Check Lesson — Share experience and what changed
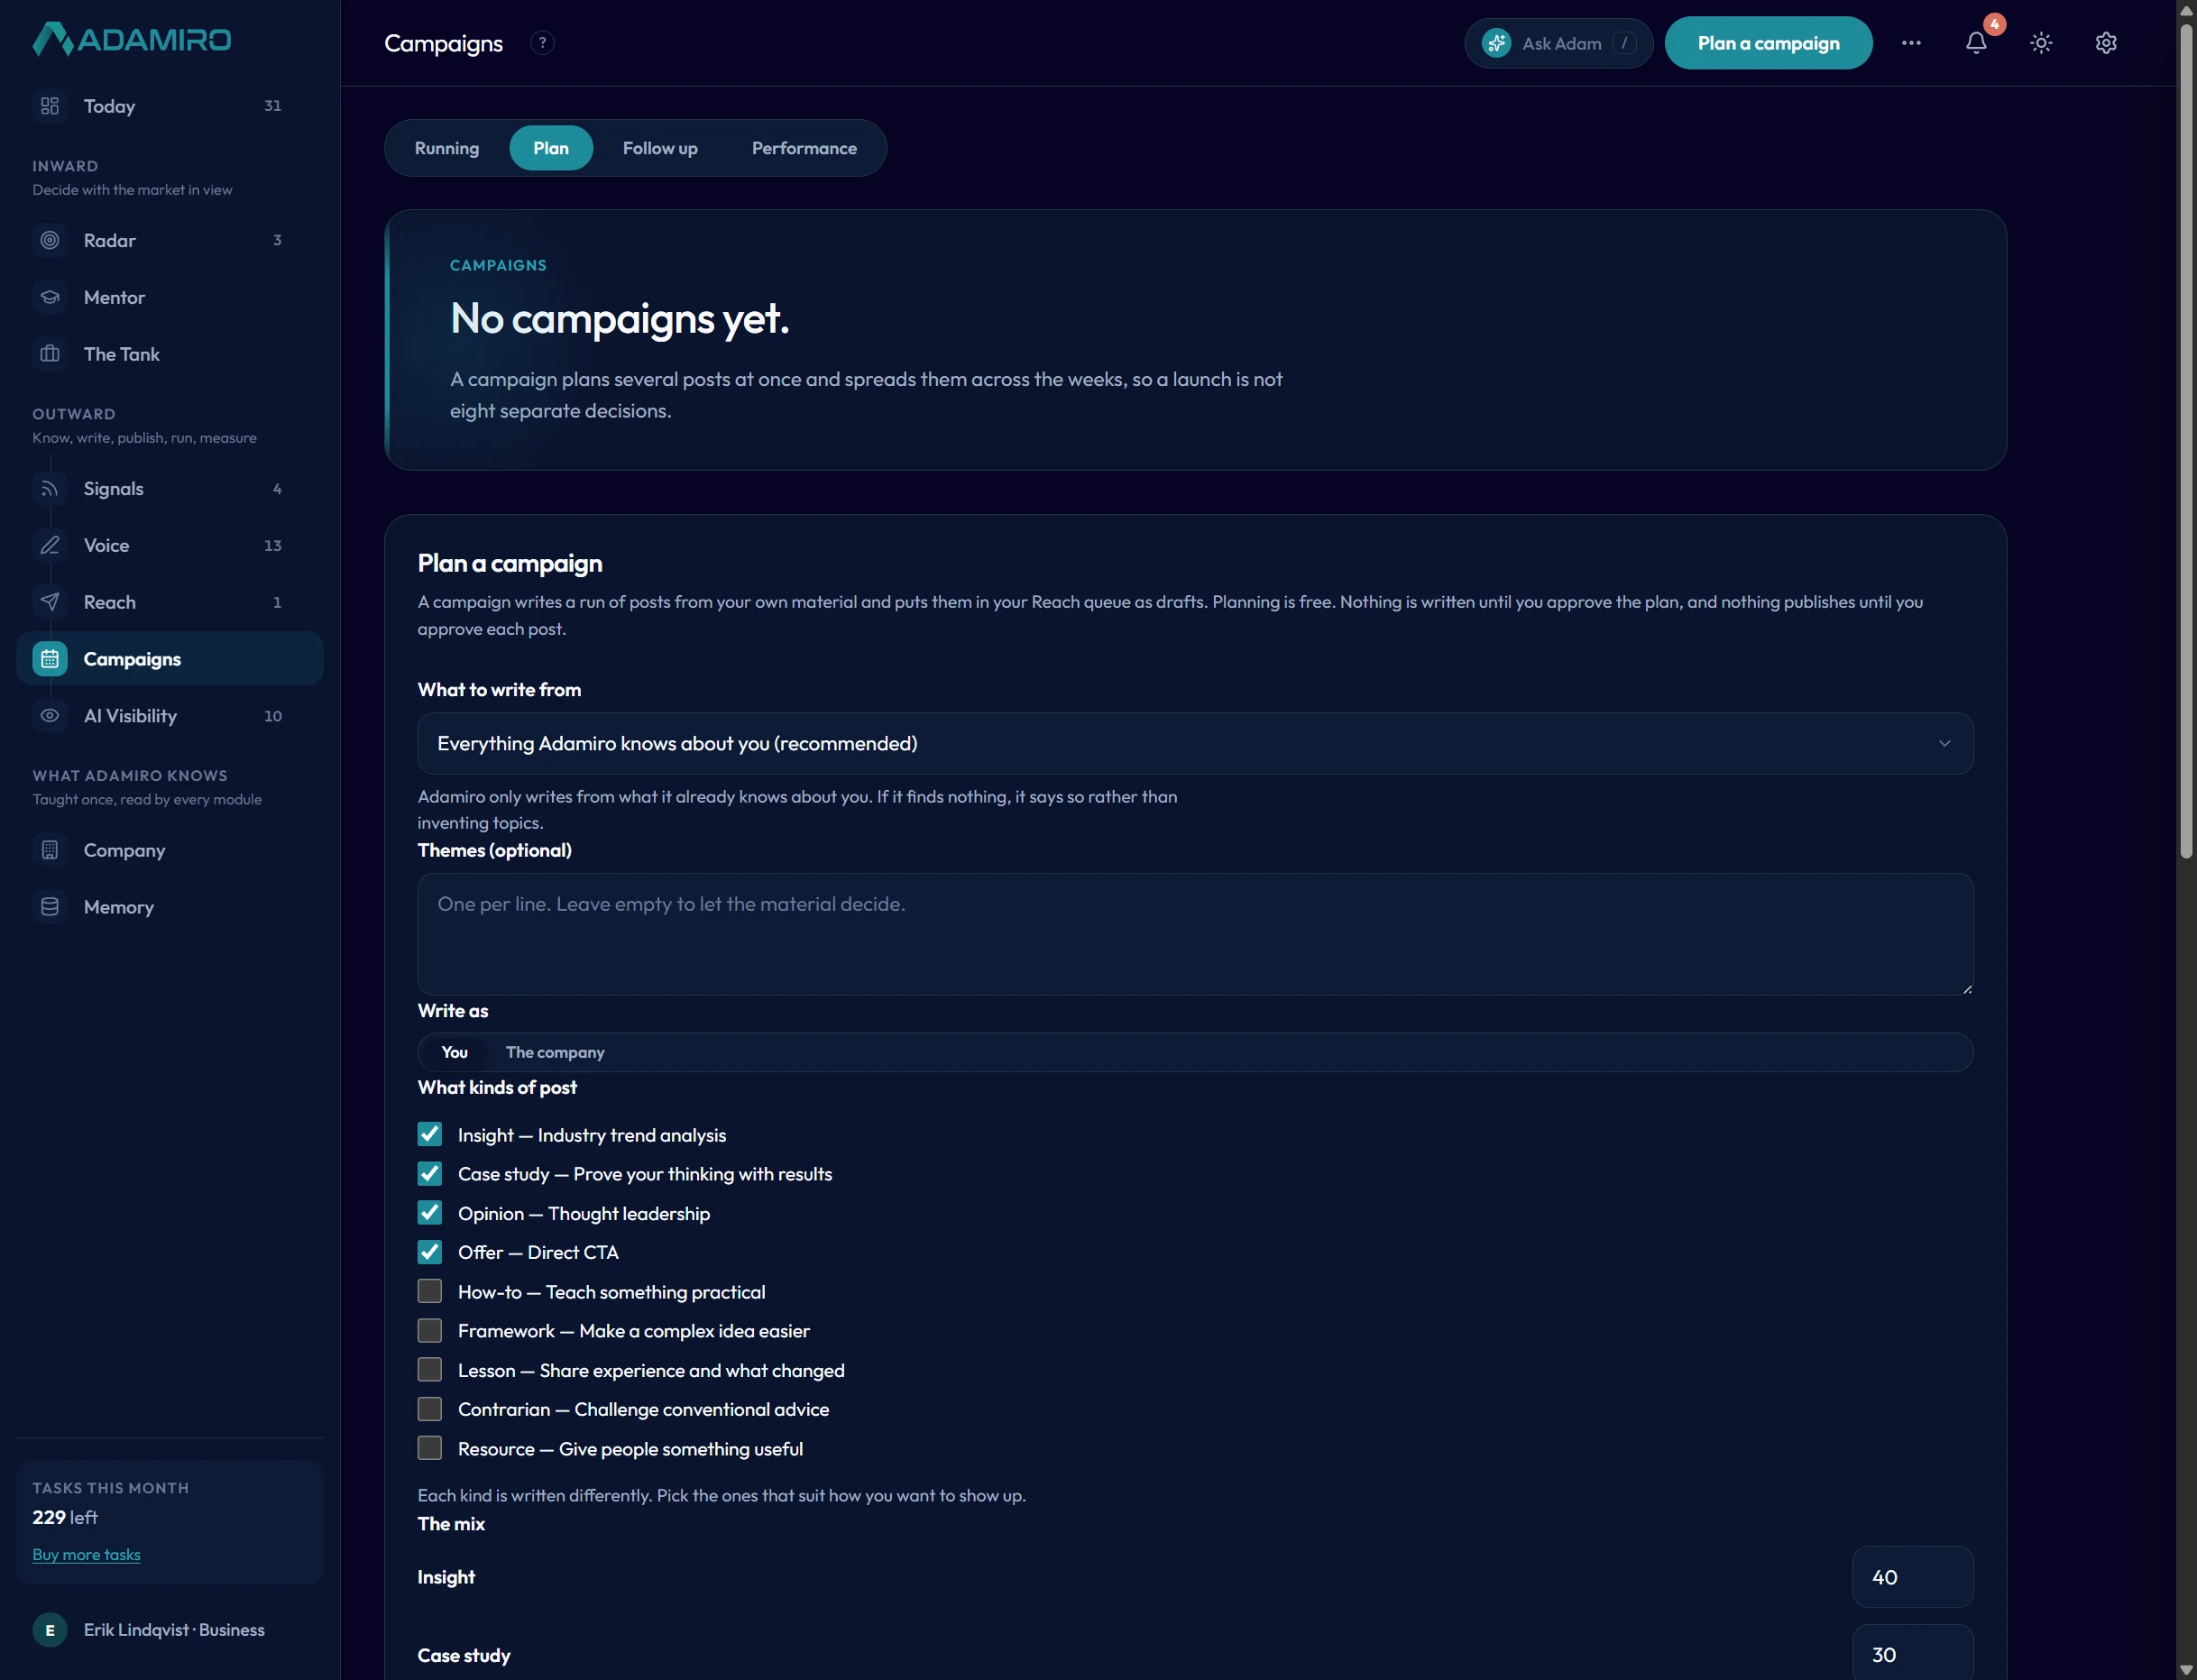The width and height of the screenshot is (2197, 1680). 430,1370
